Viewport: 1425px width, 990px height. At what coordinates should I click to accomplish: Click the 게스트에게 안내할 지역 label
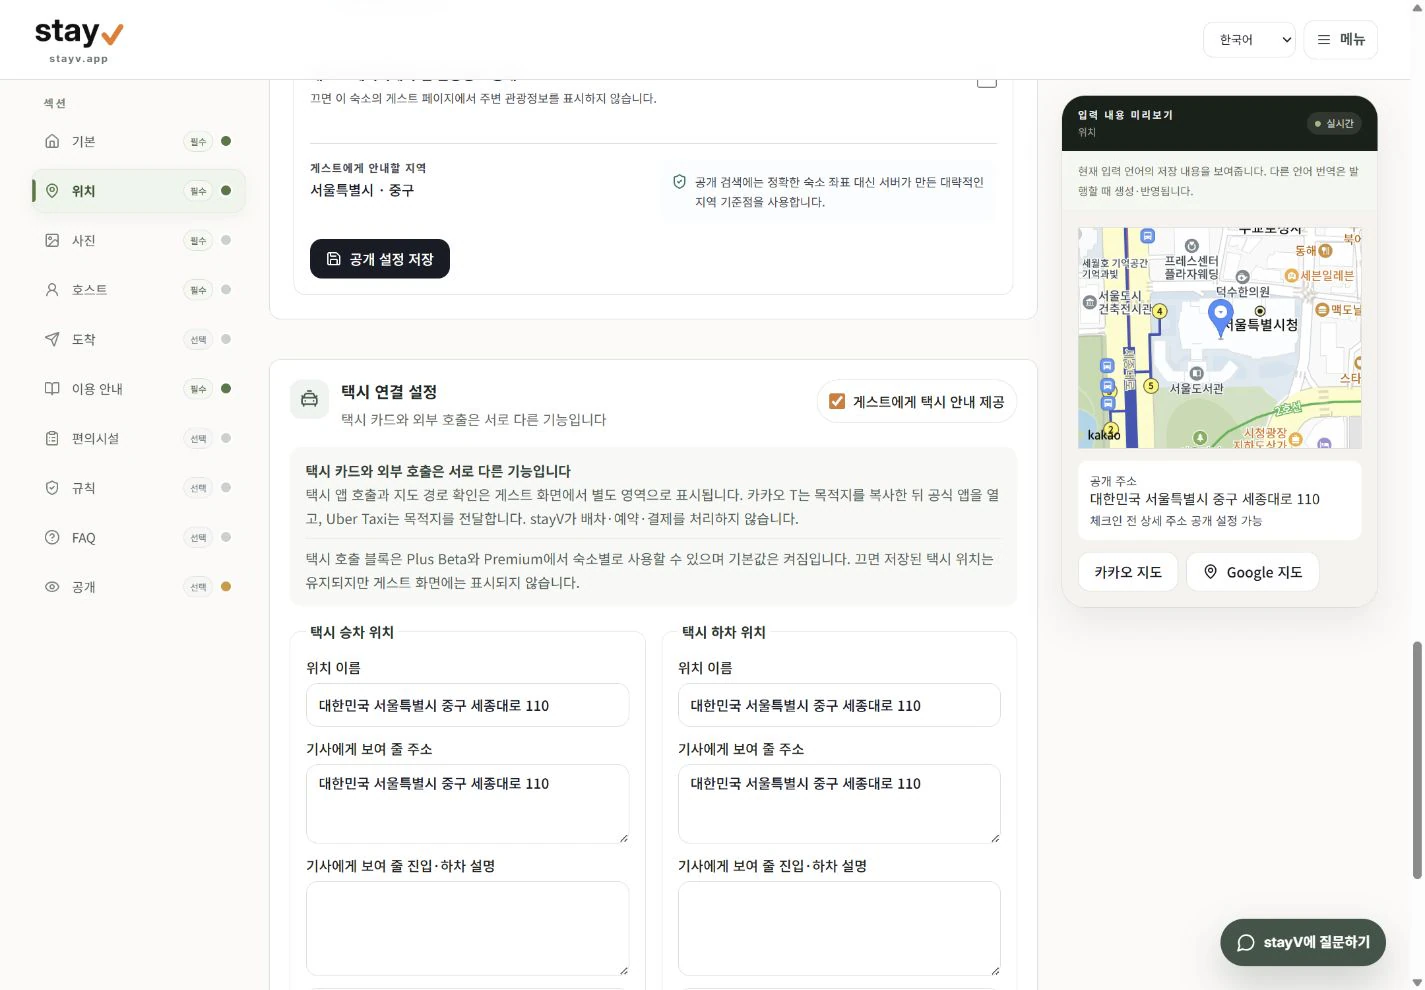tap(368, 168)
